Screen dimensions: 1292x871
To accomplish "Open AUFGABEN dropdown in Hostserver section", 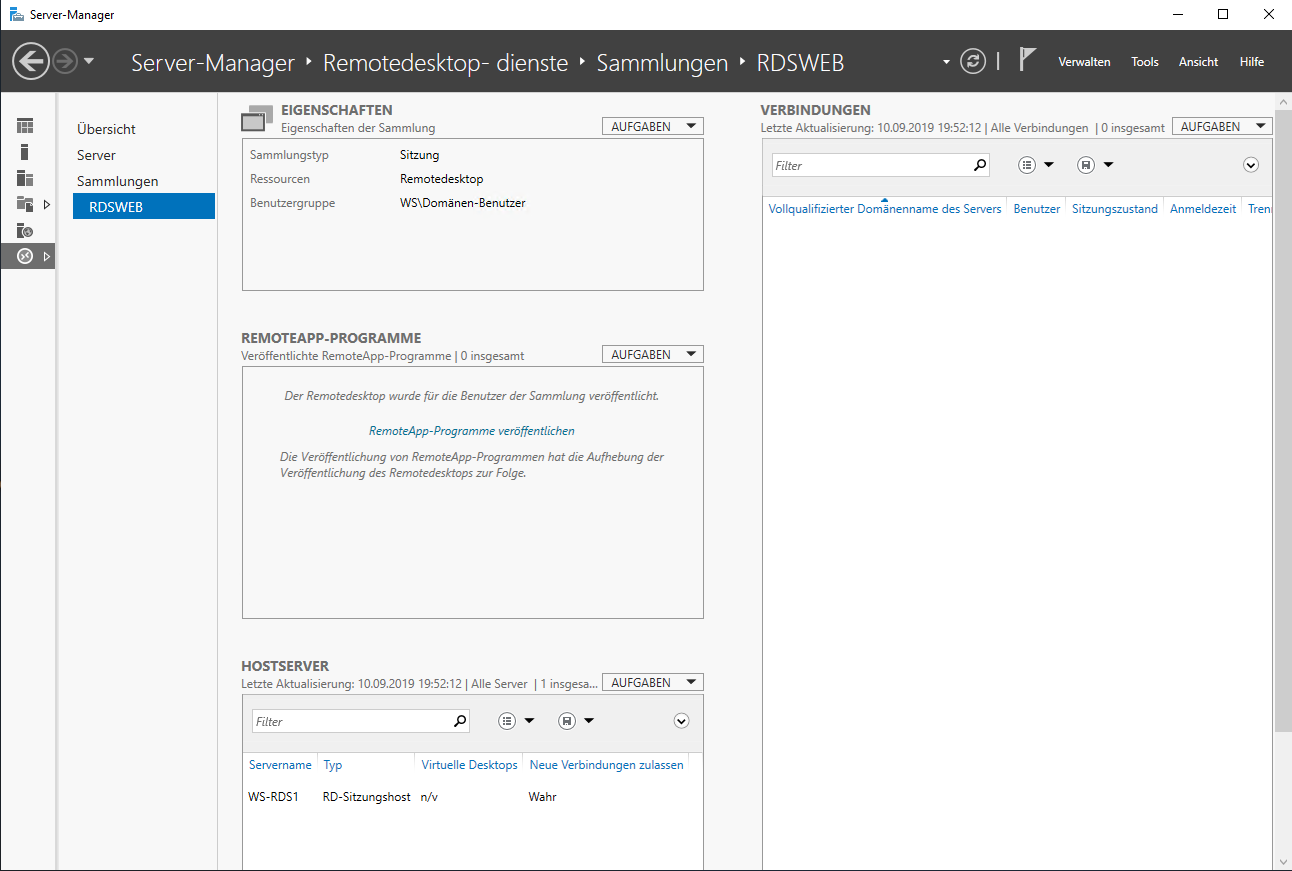I will click(652, 683).
